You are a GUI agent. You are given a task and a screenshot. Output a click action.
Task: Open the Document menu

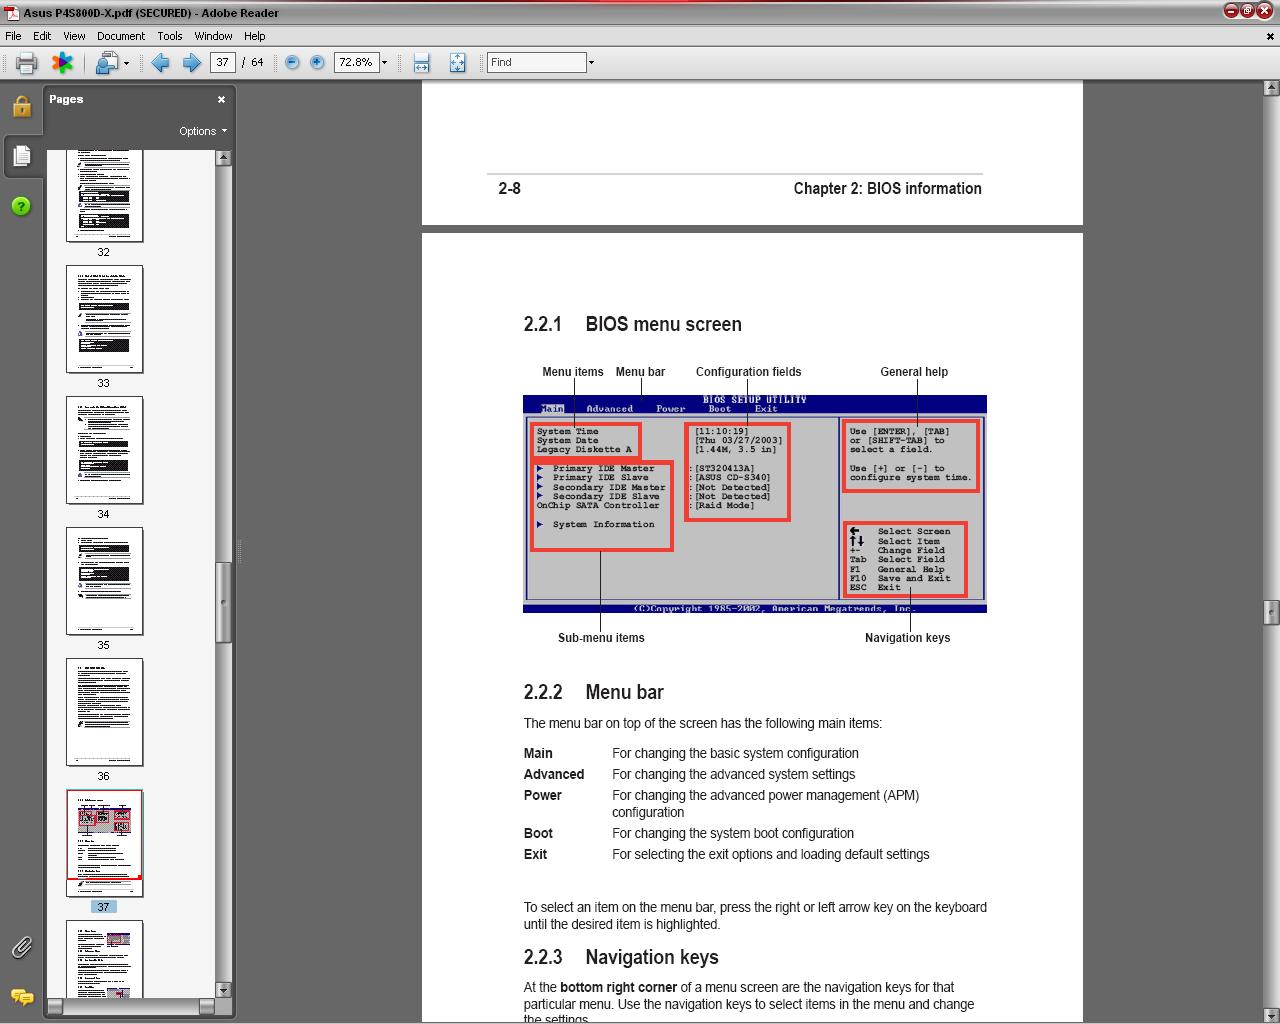[x=121, y=35]
